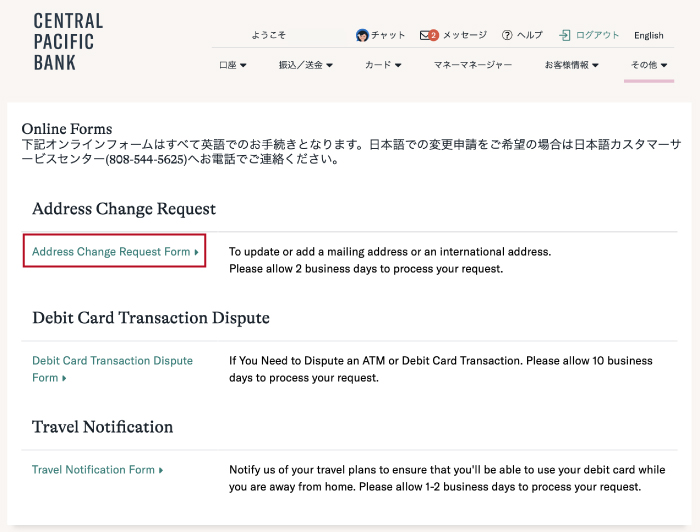Expand the カード dropdown menu
Image resolution: width=700 pixels, height=532 pixels.
pos(383,65)
